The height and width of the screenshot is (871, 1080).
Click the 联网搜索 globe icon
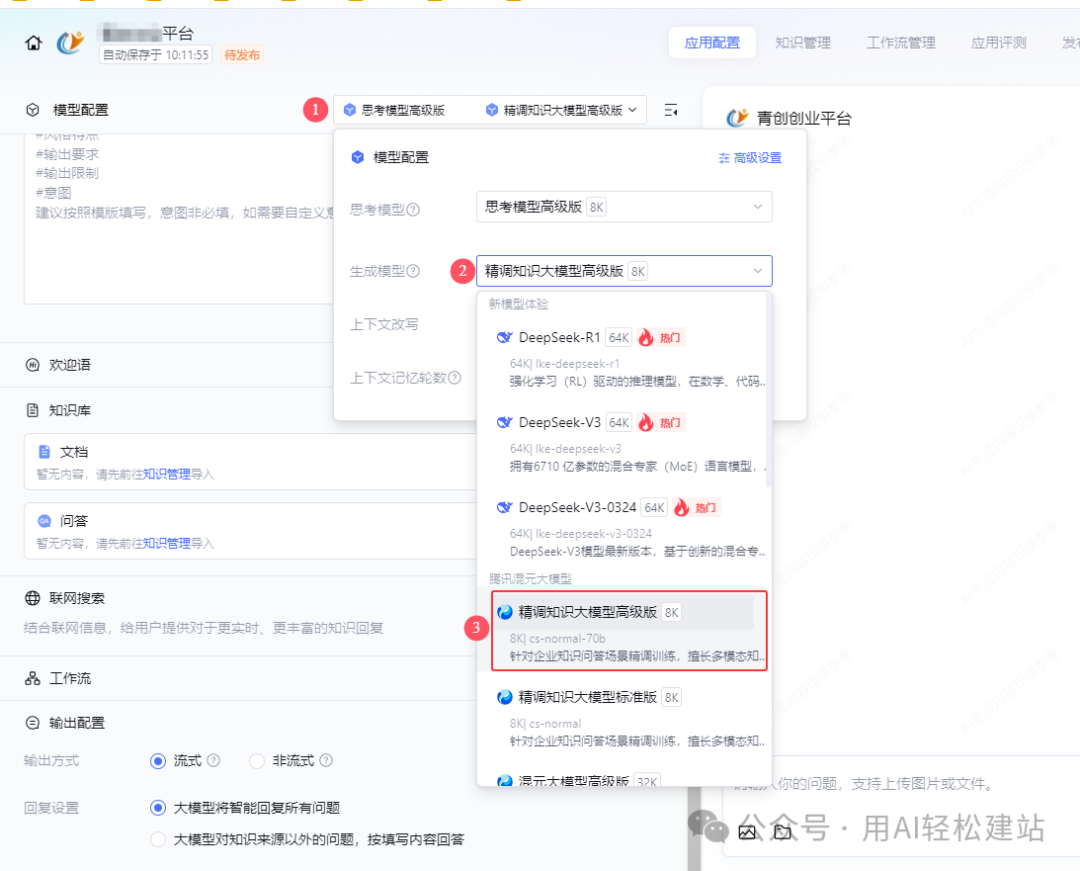click(32, 598)
